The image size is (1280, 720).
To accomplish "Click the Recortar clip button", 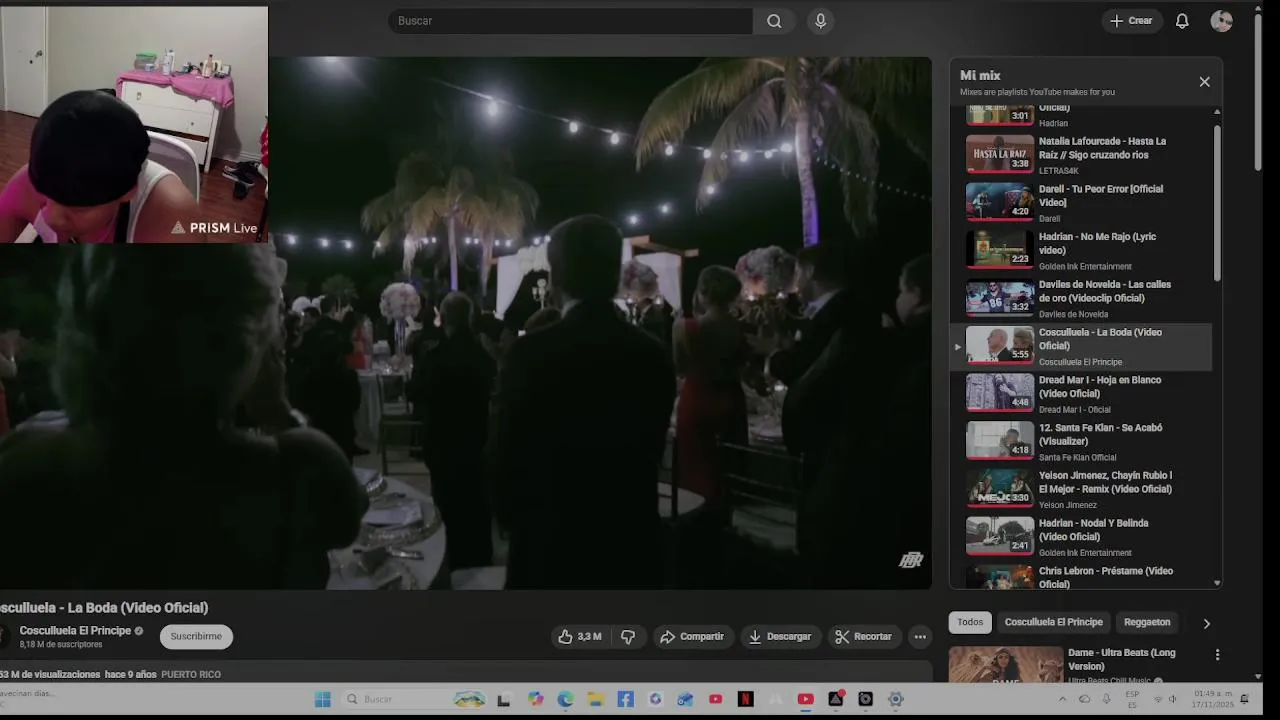I will pos(864,637).
